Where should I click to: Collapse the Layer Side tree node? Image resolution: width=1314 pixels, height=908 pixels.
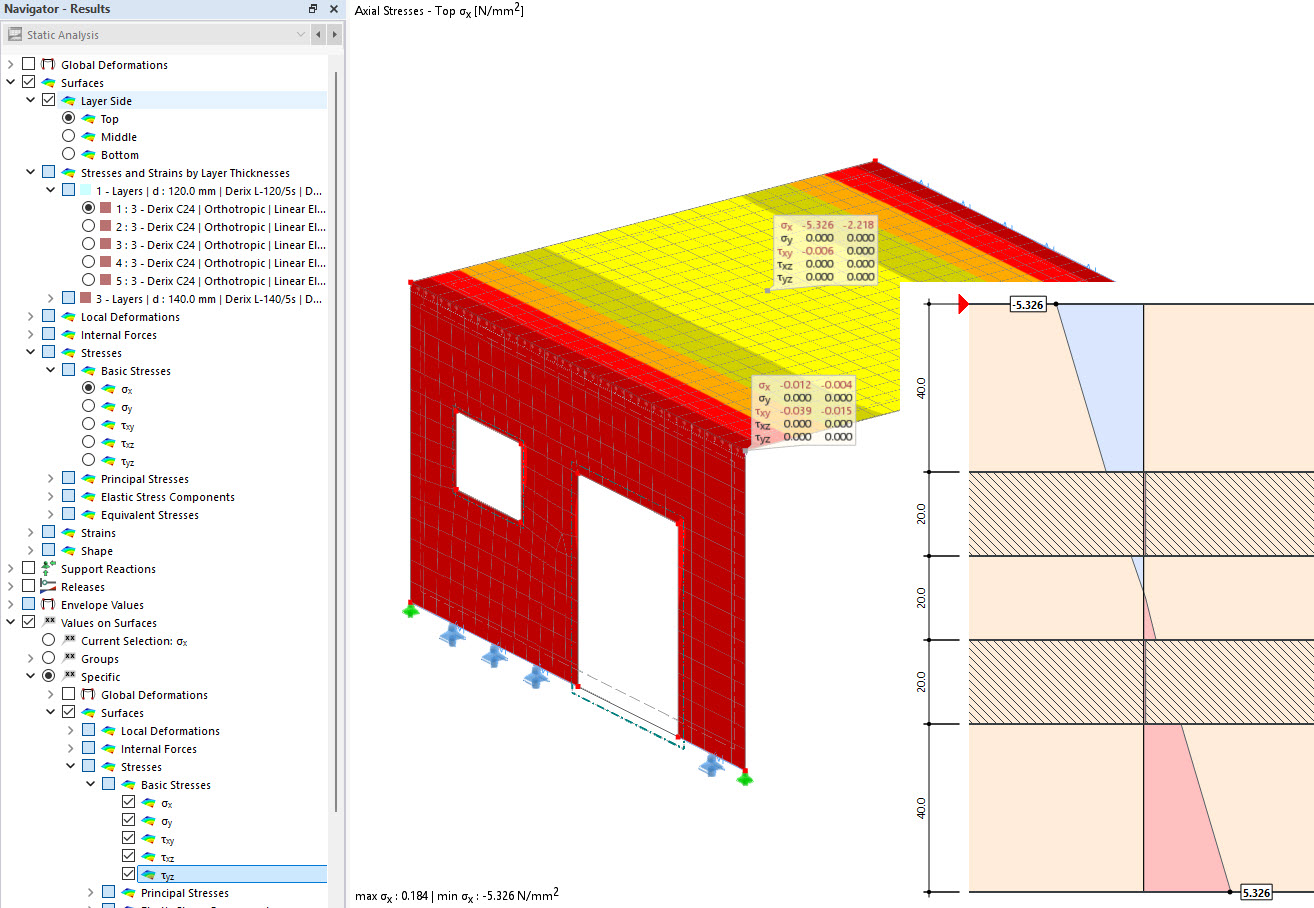click(x=31, y=101)
